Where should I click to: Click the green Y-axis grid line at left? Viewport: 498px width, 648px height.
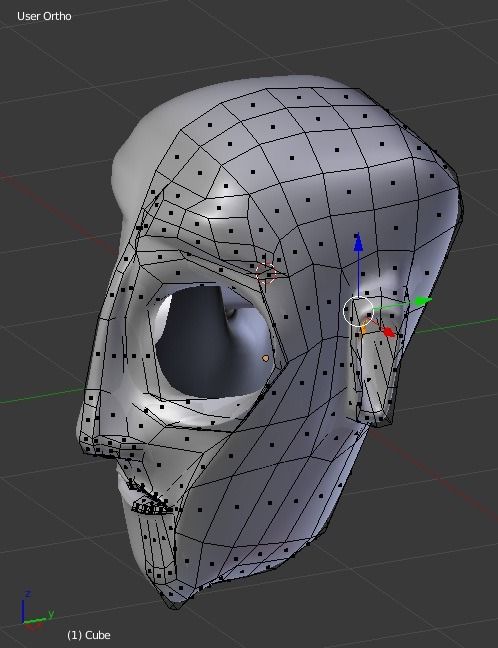41,395
